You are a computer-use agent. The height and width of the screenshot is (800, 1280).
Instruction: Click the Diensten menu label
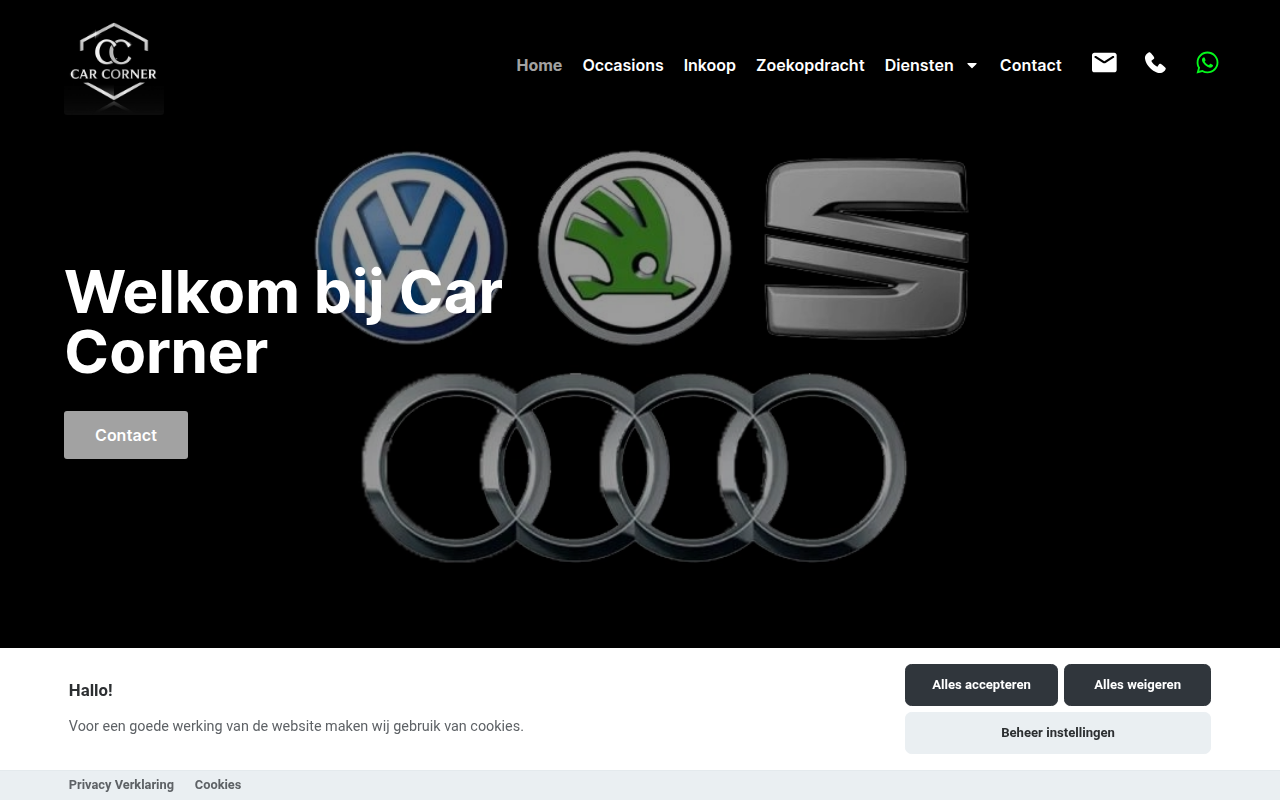pos(919,65)
